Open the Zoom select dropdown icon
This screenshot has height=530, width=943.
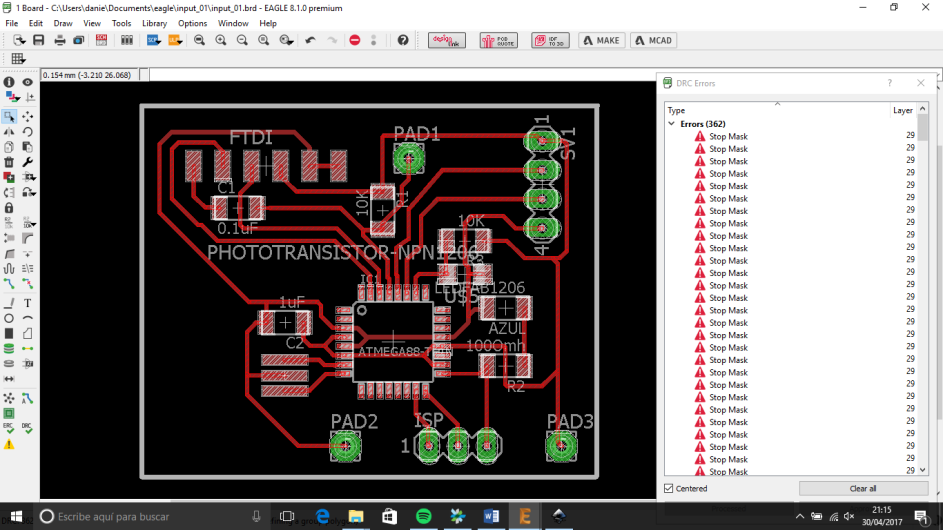(286, 40)
